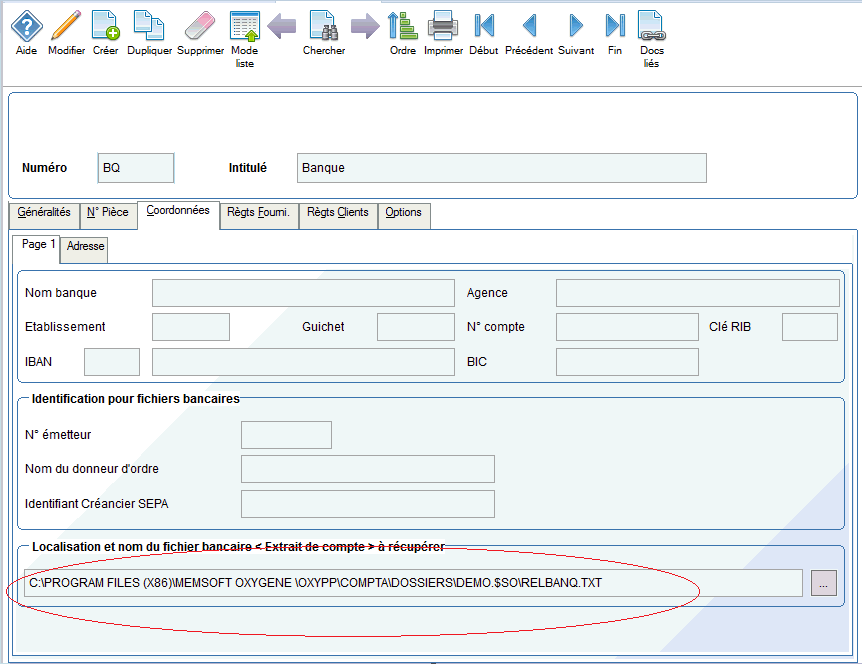Click the N° émetteur field
862x664 pixels.
286,435
